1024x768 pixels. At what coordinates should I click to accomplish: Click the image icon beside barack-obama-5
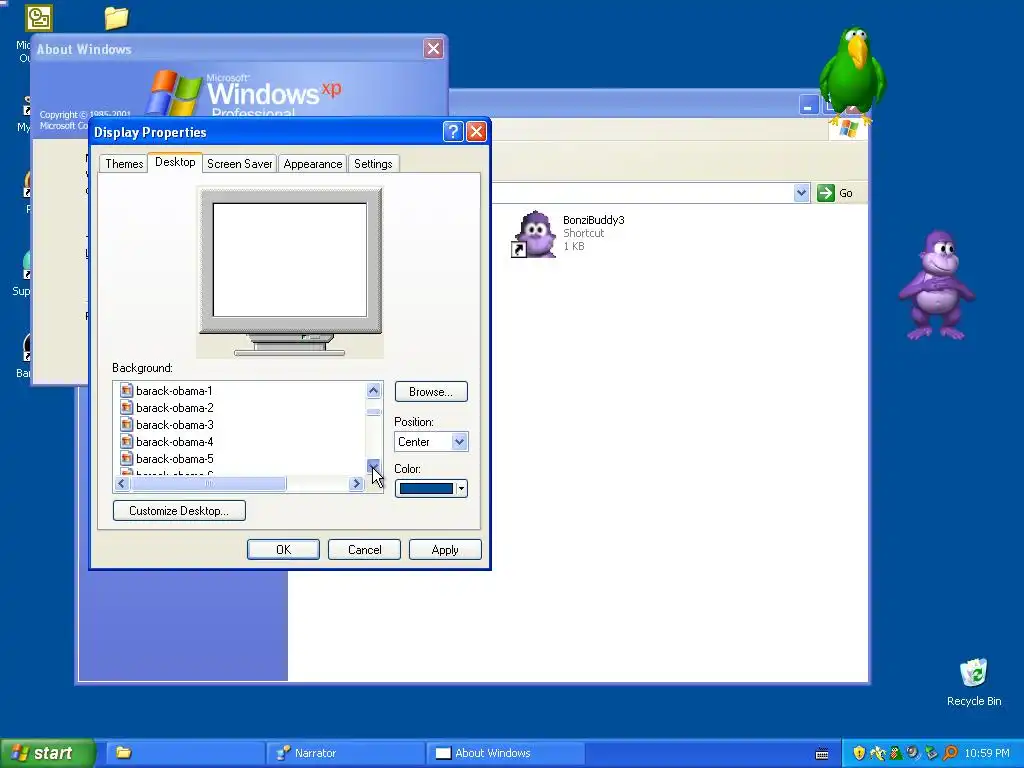(126, 458)
